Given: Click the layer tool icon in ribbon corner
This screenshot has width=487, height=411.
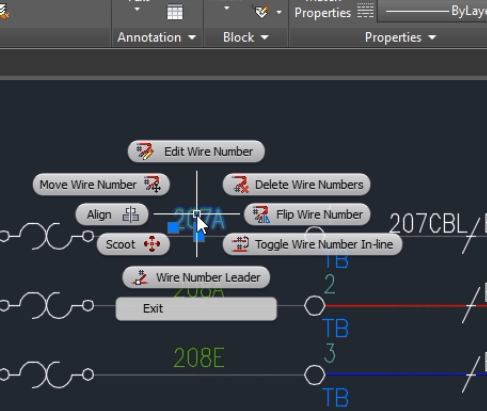Looking at the screenshot, I should coord(5,11).
